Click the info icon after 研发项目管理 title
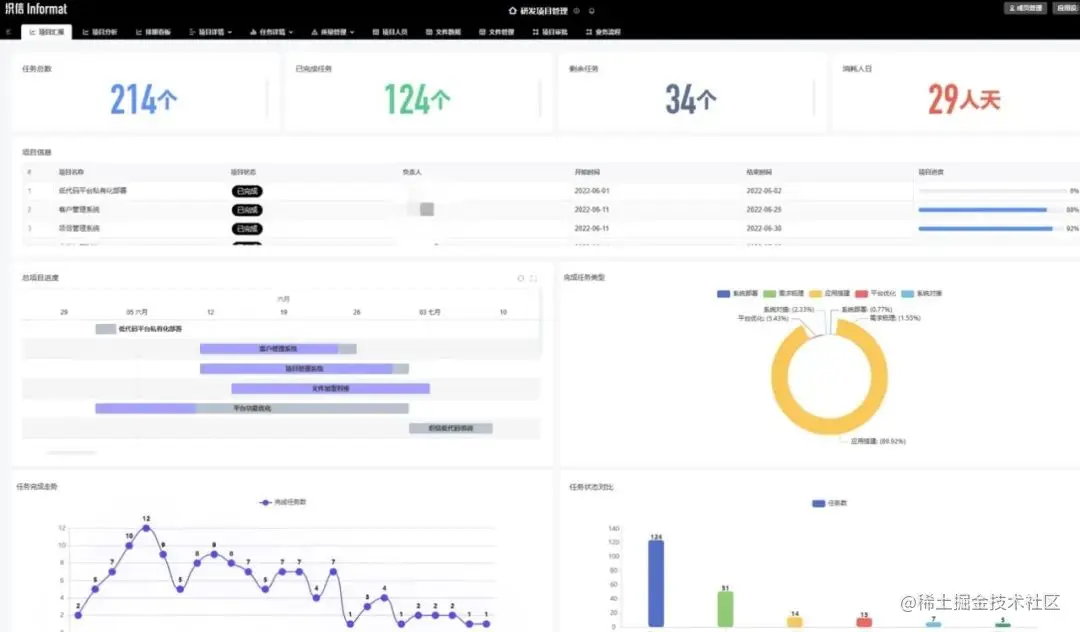Image resolution: width=1080 pixels, height=632 pixels. pyautogui.click(x=577, y=10)
